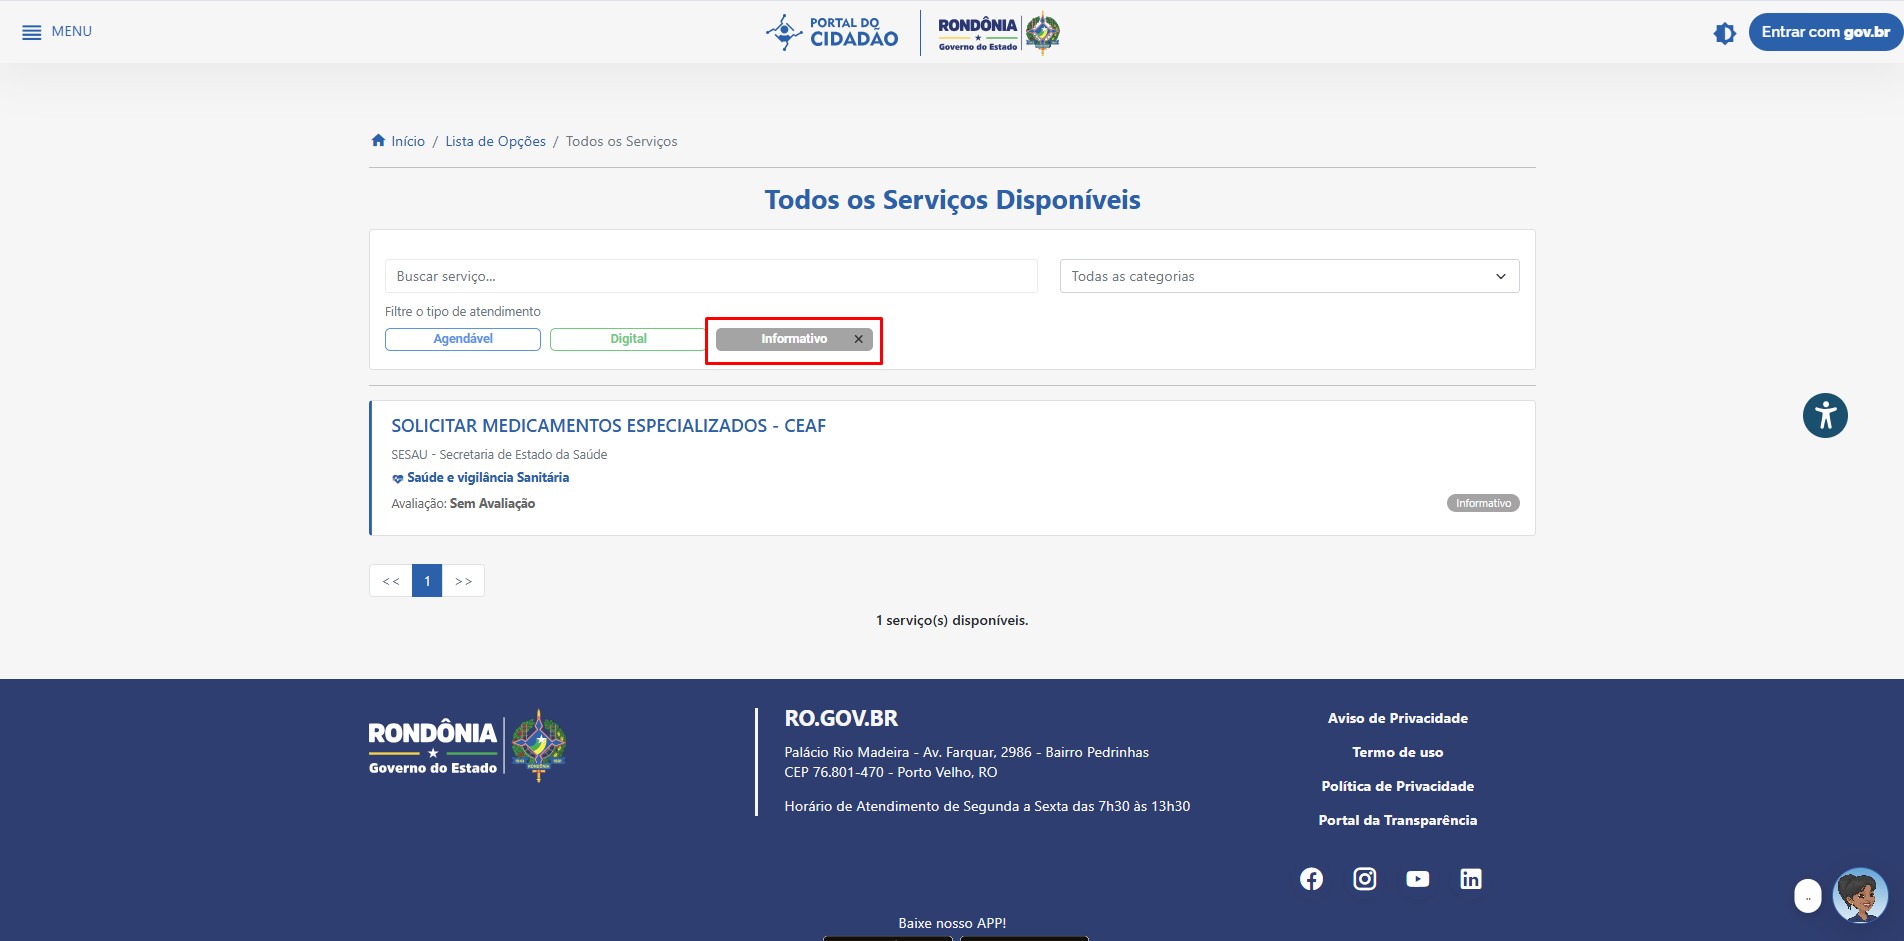Open Portal do Cidadão logo home
The image size is (1904, 941).
point(832,32)
